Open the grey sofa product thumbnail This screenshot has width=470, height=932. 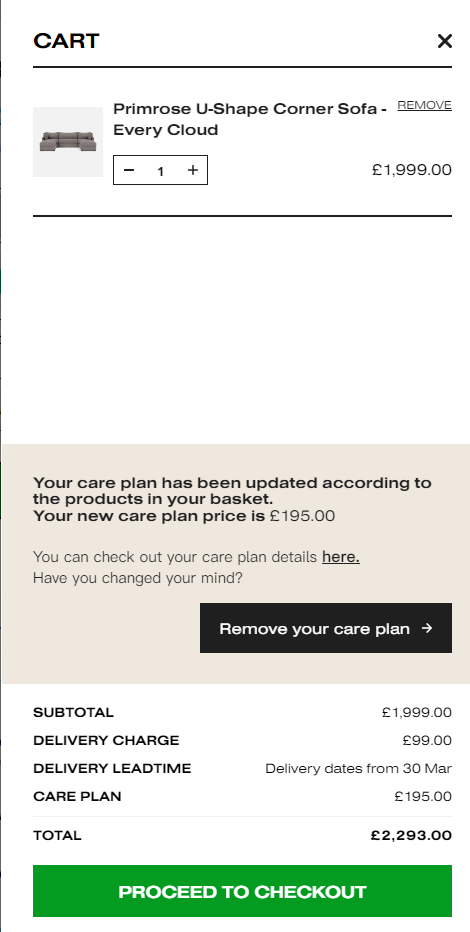pos(68,142)
